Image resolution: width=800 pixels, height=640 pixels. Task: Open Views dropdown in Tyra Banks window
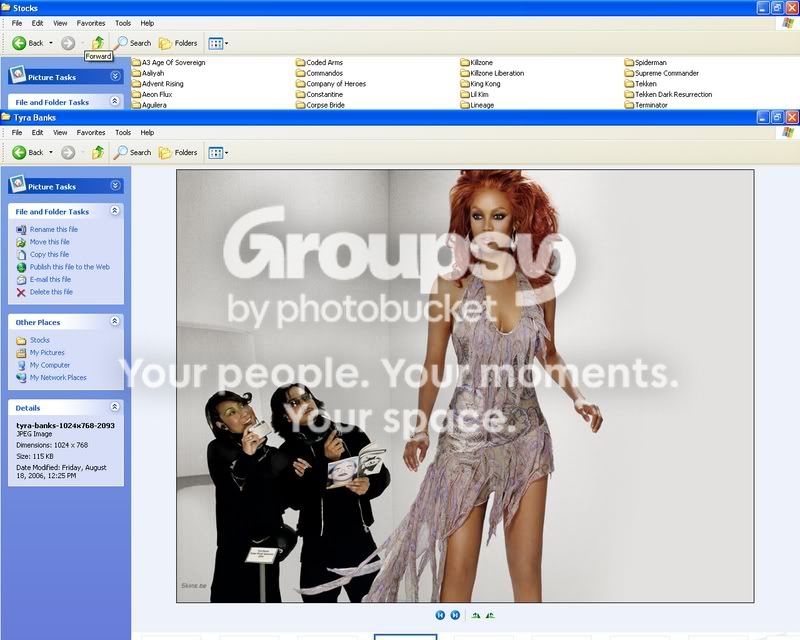tap(218, 152)
